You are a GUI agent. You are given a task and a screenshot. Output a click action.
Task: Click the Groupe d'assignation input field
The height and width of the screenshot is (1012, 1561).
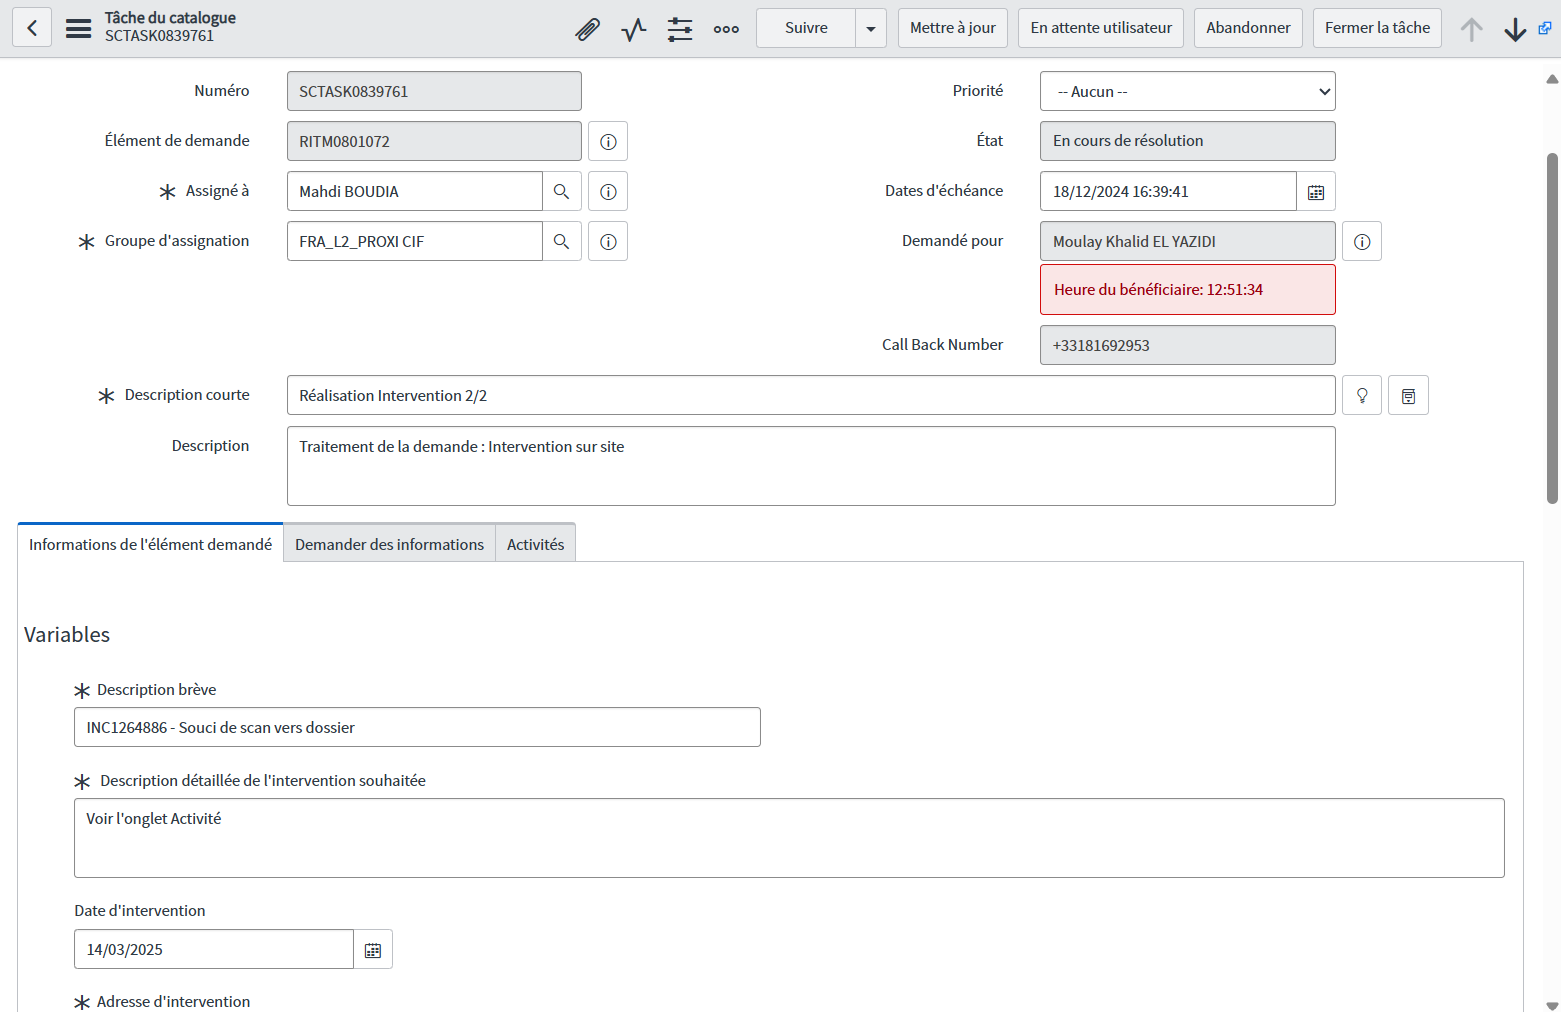coord(415,241)
